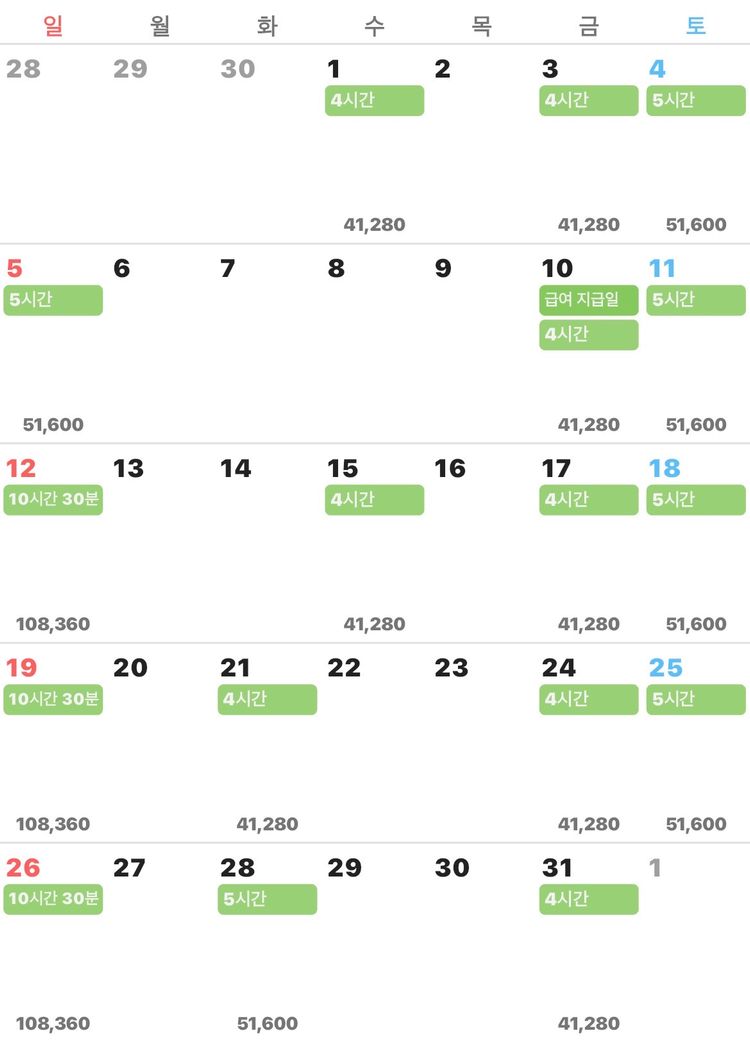Select date 22 in the calendar
Viewport: 750px width, 1040px height.
coord(344,668)
